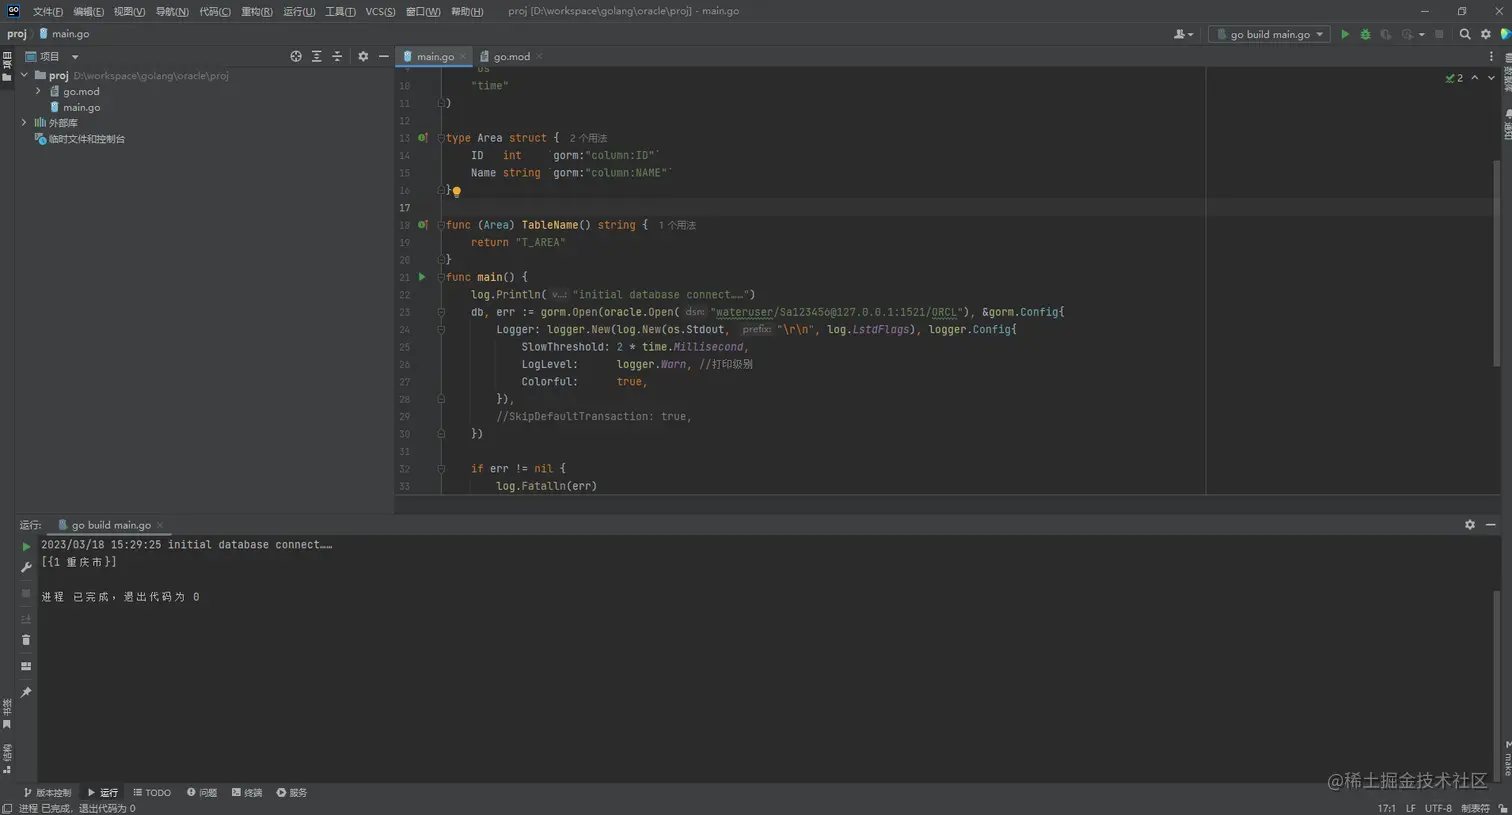Switch to the main.go editor tab
The width and height of the screenshot is (1512, 815).
pos(435,57)
